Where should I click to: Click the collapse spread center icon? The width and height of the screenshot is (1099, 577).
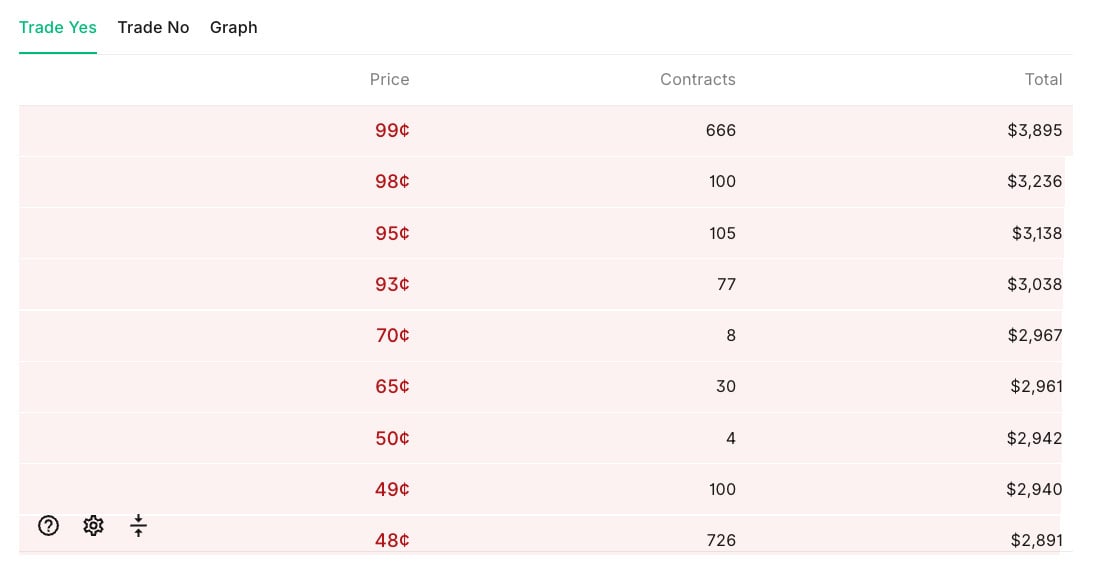click(138, 525)
